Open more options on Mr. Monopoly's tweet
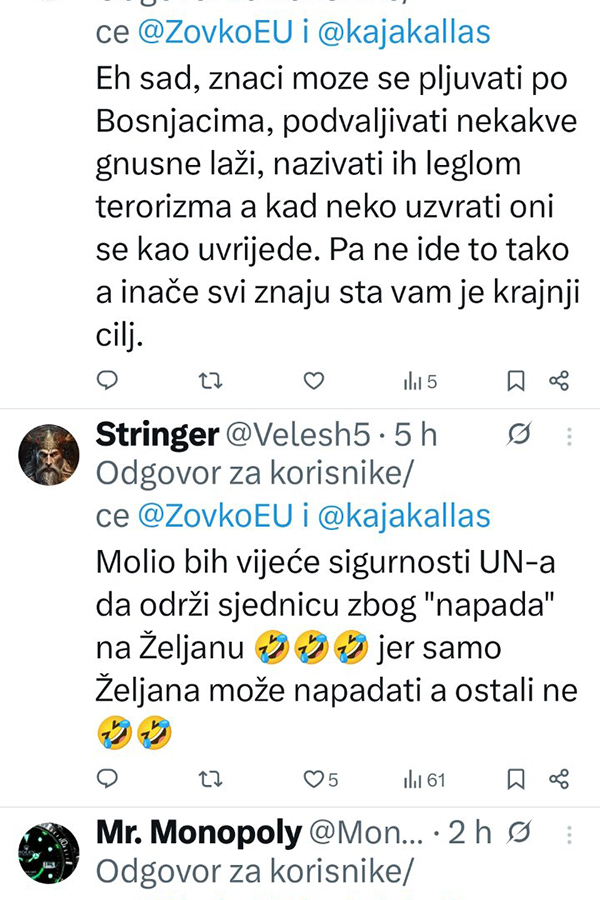600x900 pixels. pyautogui.click(x=569, y=832)
